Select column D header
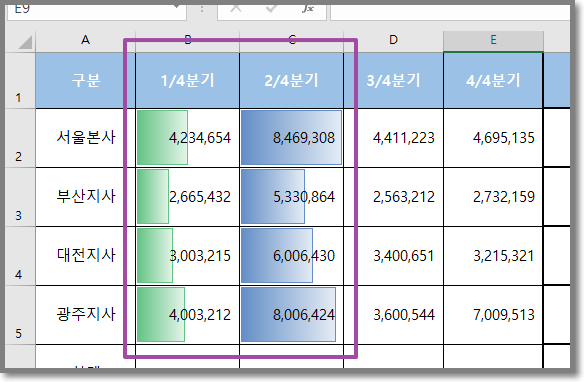Image resolution: width=584 pixels, height=382 pixels. pos(393,41)
